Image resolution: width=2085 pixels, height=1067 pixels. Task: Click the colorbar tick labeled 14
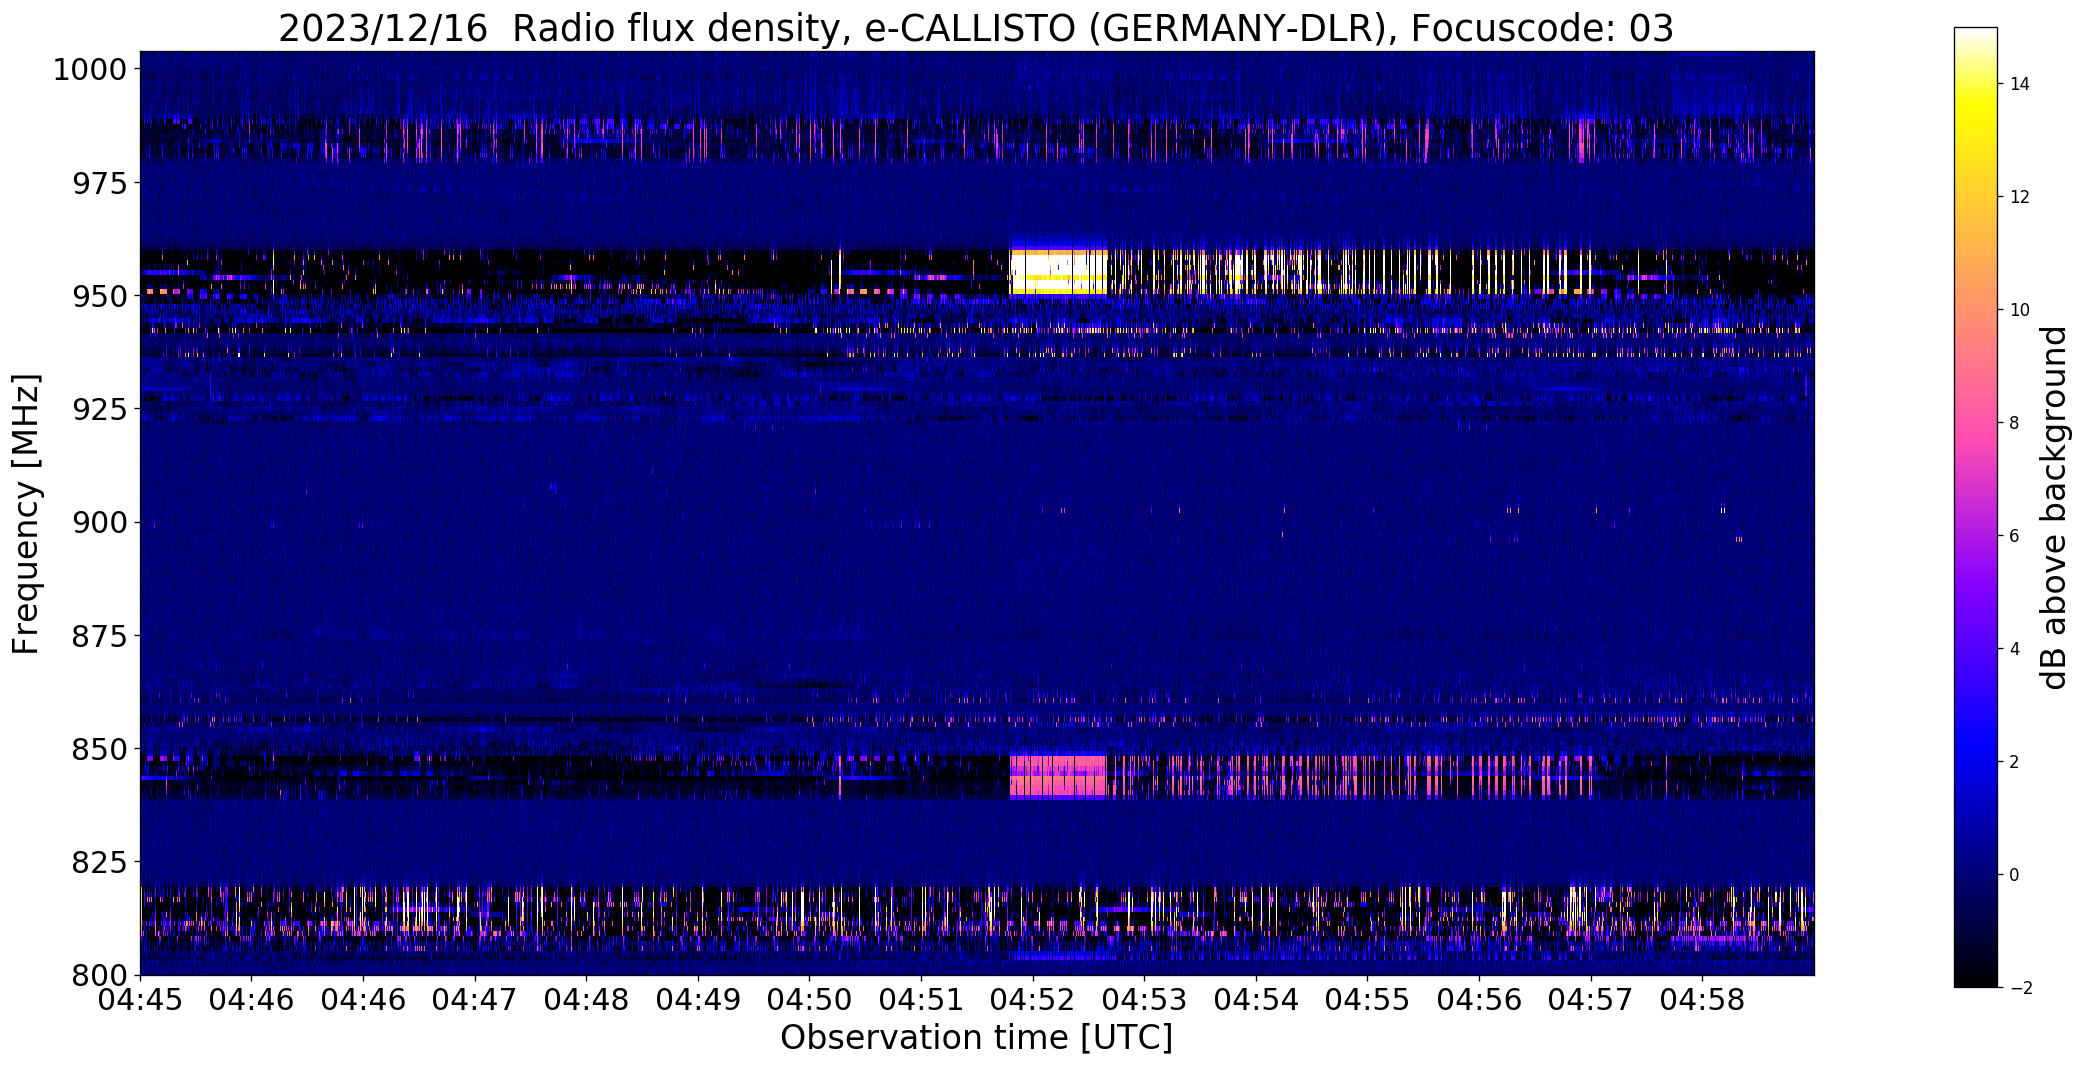click(2020, 84)
